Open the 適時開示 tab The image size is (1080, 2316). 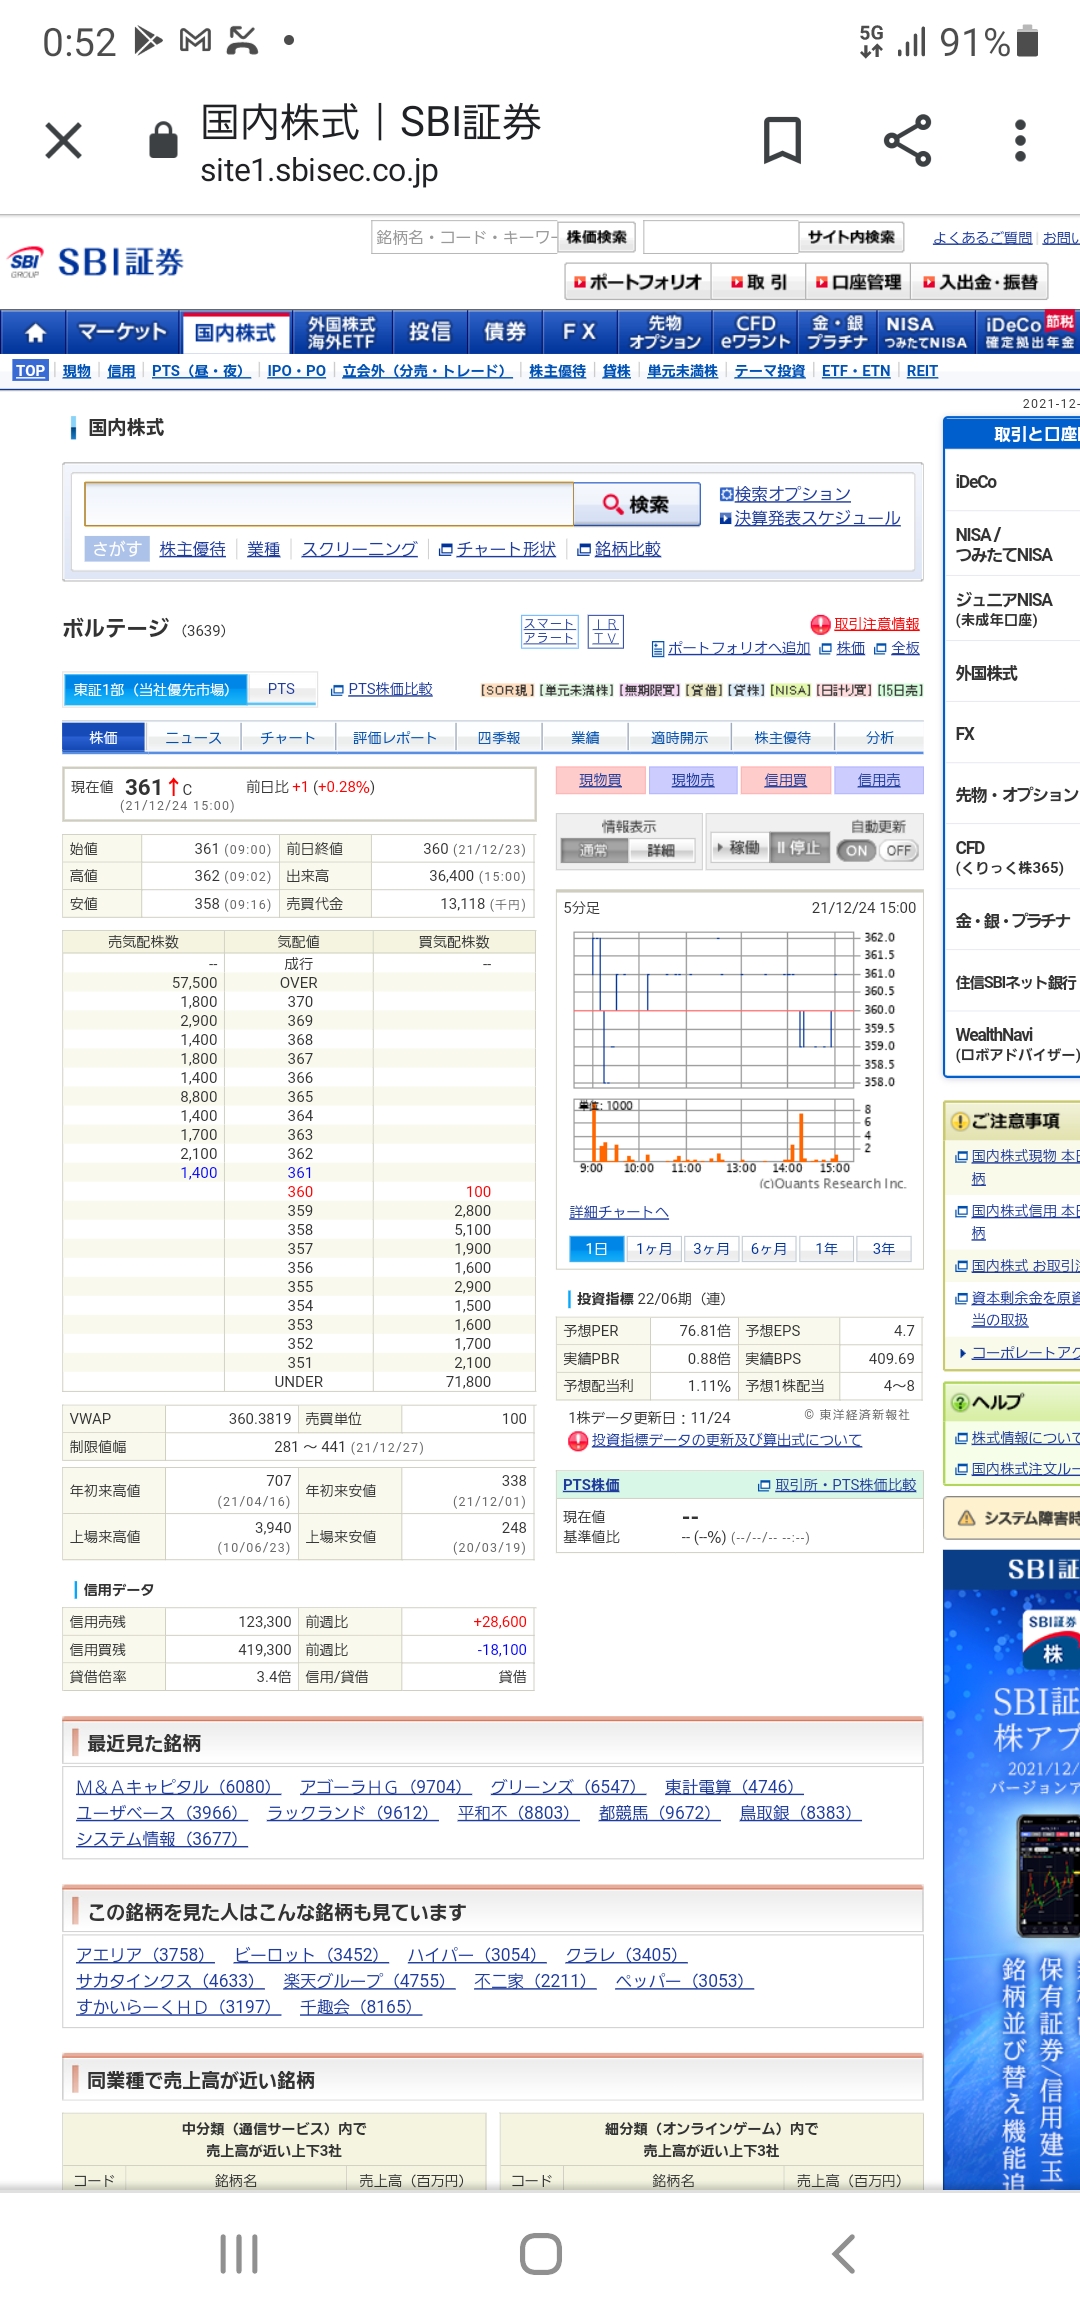679,737
